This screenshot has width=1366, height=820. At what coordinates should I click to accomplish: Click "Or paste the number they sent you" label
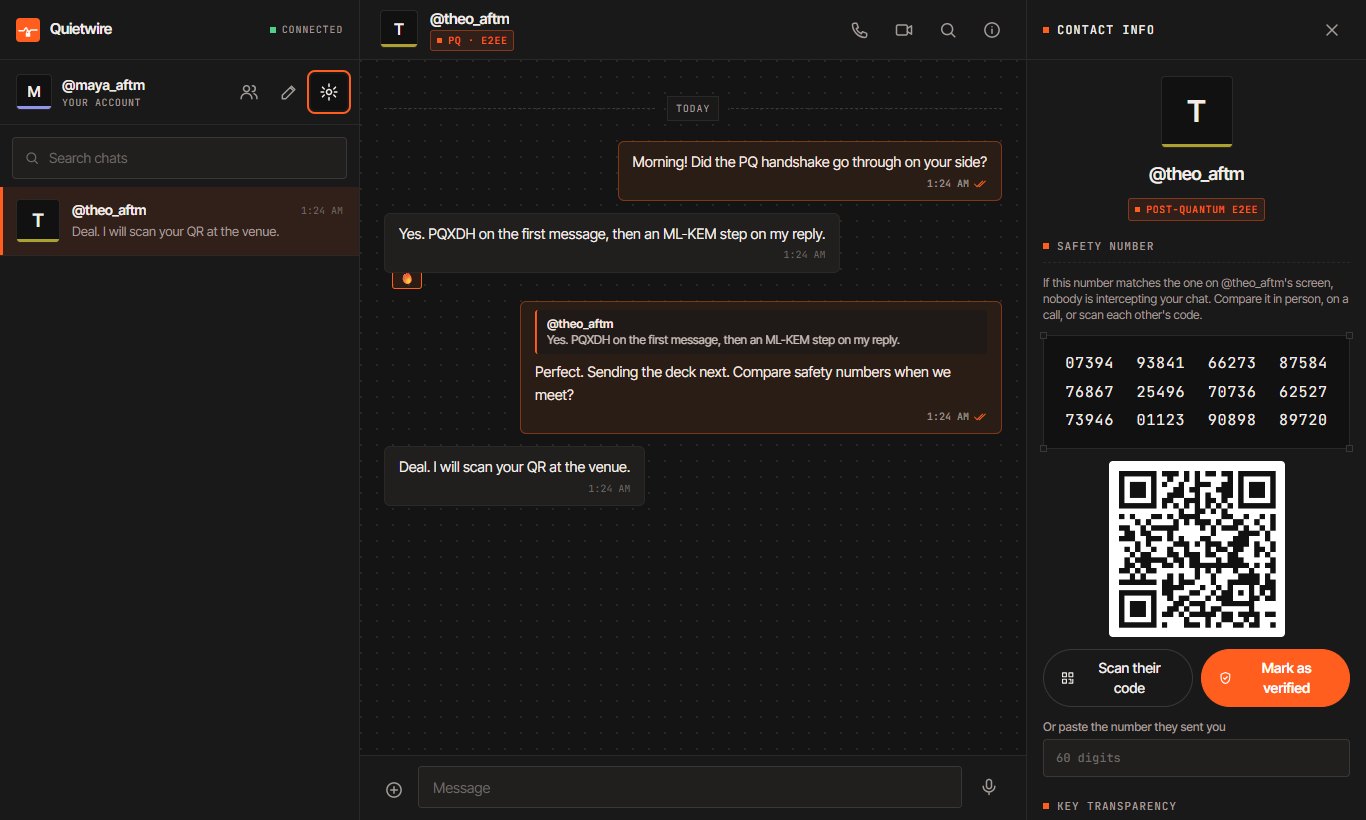(1134, 727)
